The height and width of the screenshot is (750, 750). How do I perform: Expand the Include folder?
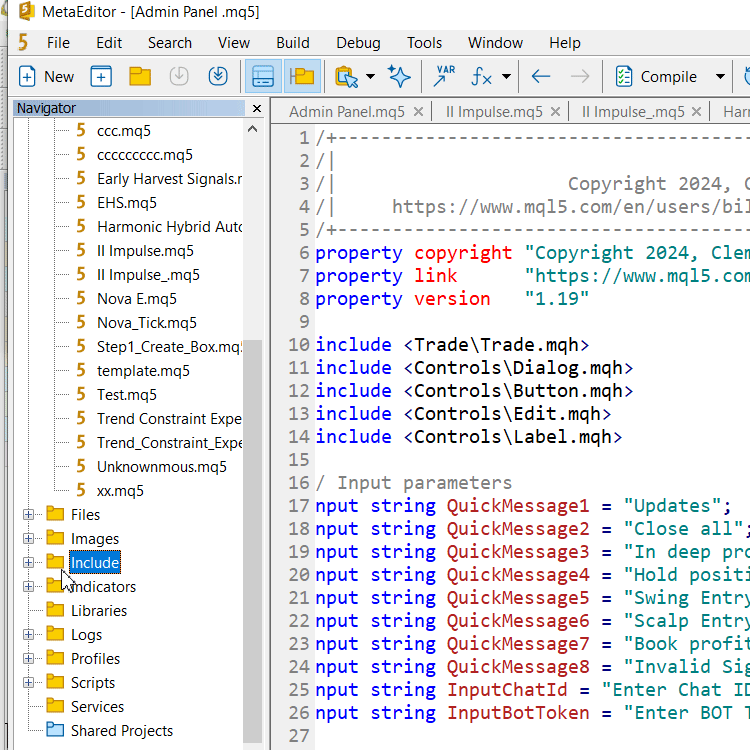[28, 562]
